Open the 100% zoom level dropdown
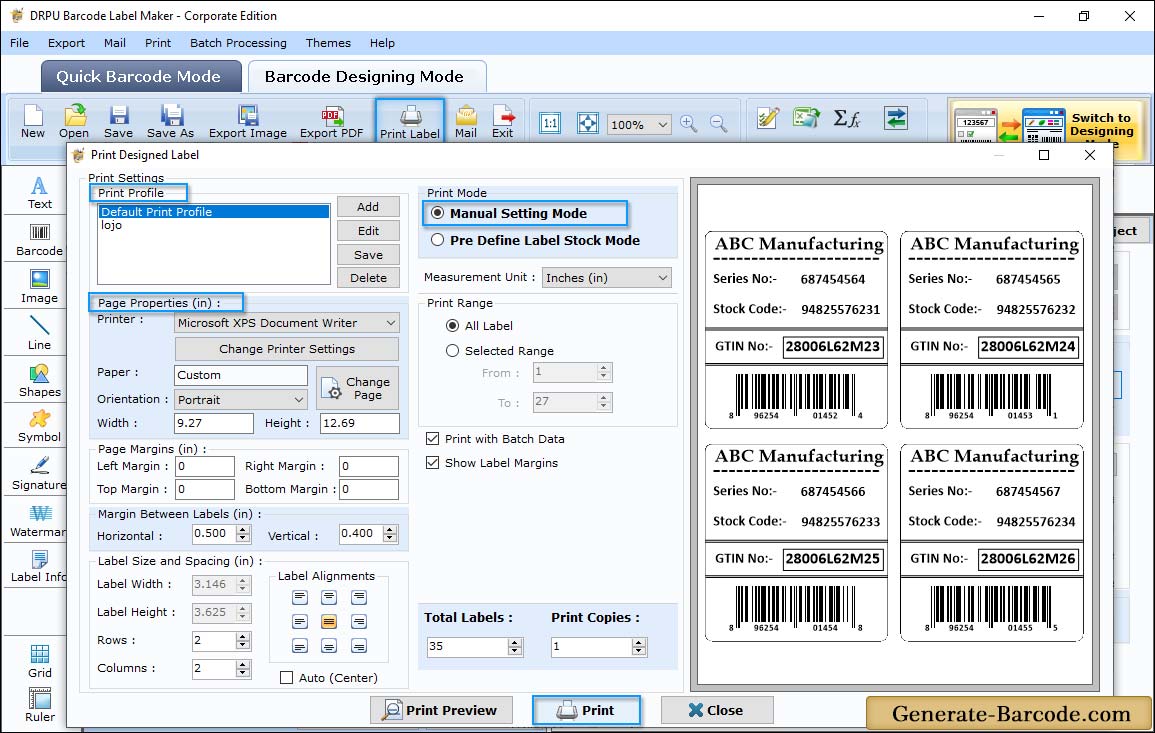1155x733 pixels. pos(638,124)
